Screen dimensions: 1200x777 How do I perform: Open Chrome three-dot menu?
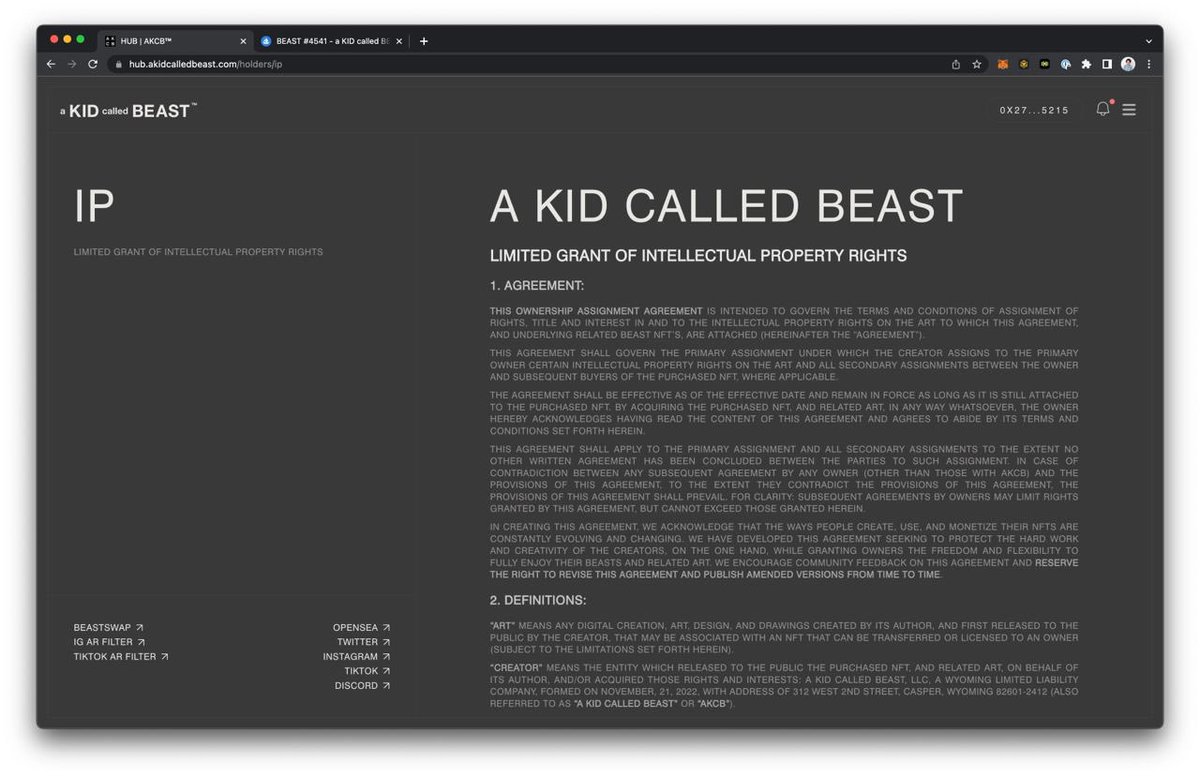1148,64
